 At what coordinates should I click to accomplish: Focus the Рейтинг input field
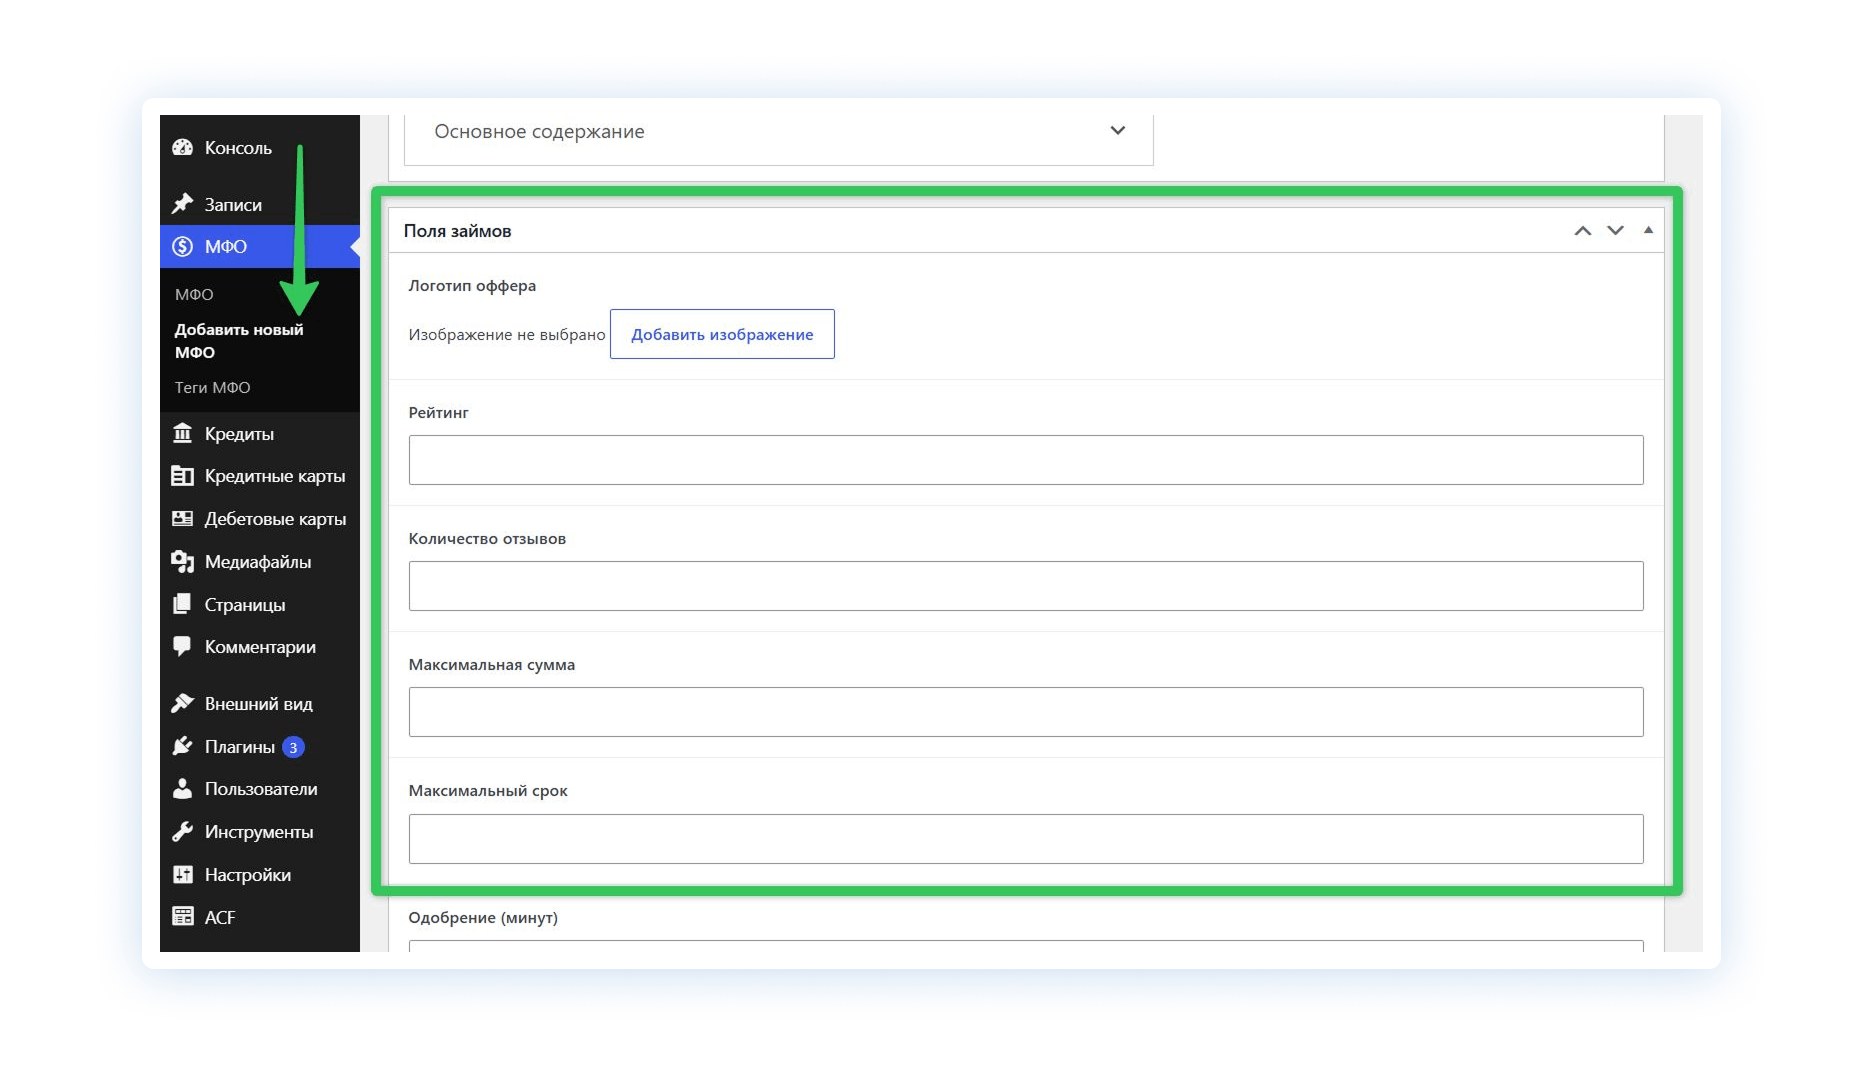pyautogui.click(x=1026, y=460)
